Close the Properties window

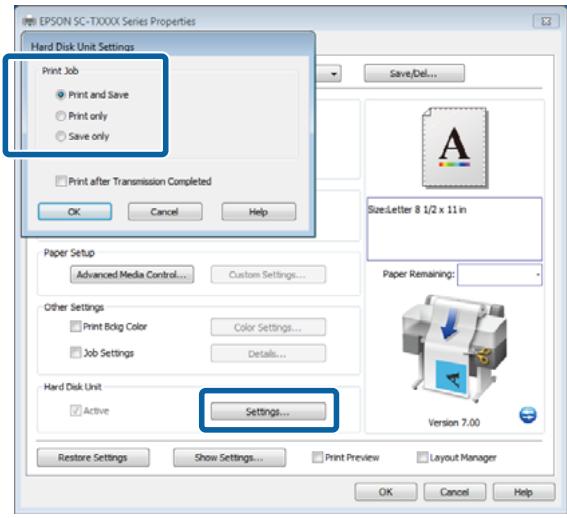546,21
